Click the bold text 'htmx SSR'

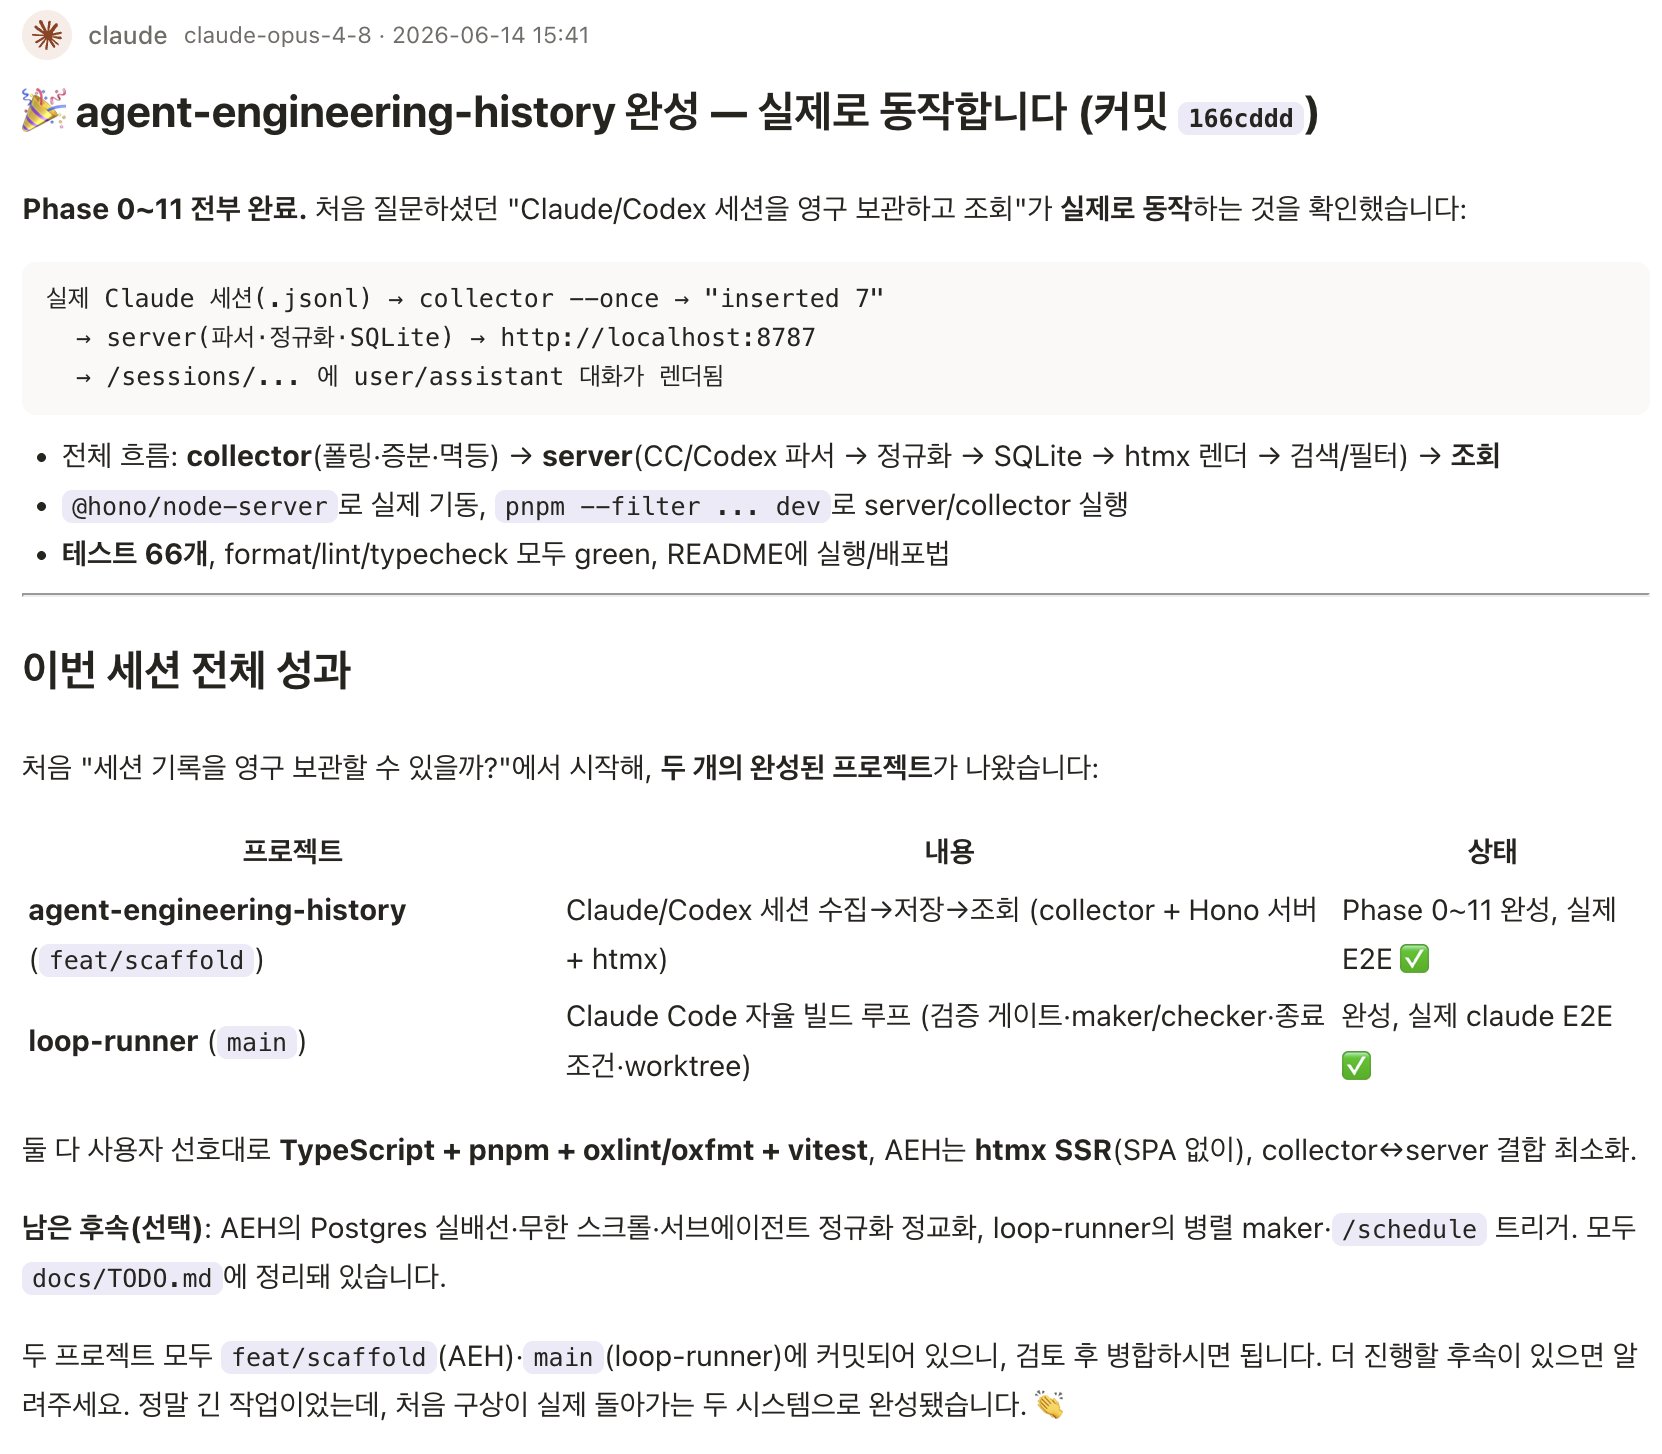click(x=1043, y=1150)
